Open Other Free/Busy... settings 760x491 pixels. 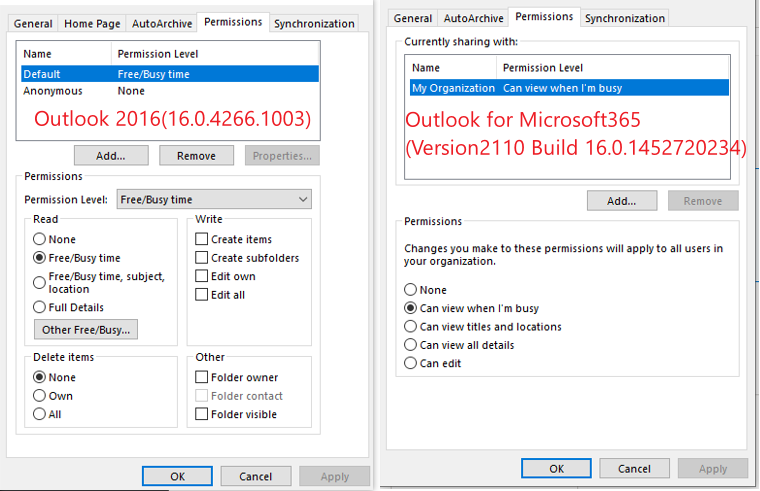tap(86, 330)
